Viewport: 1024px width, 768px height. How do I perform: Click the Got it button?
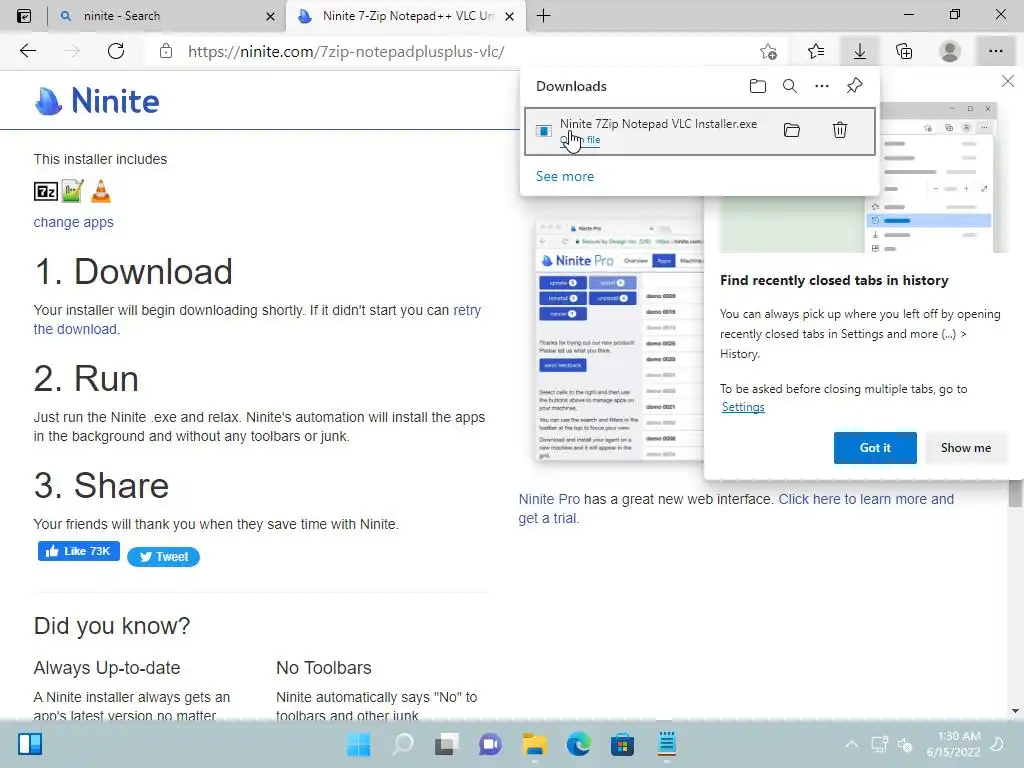tap(875, 448)
